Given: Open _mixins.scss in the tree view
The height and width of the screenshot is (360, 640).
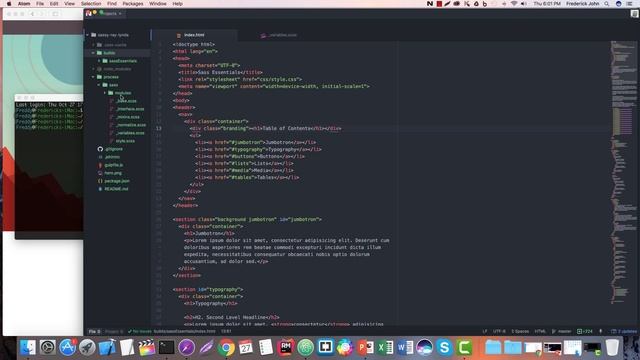Looking at the screenshot, I should pos(128,117).
